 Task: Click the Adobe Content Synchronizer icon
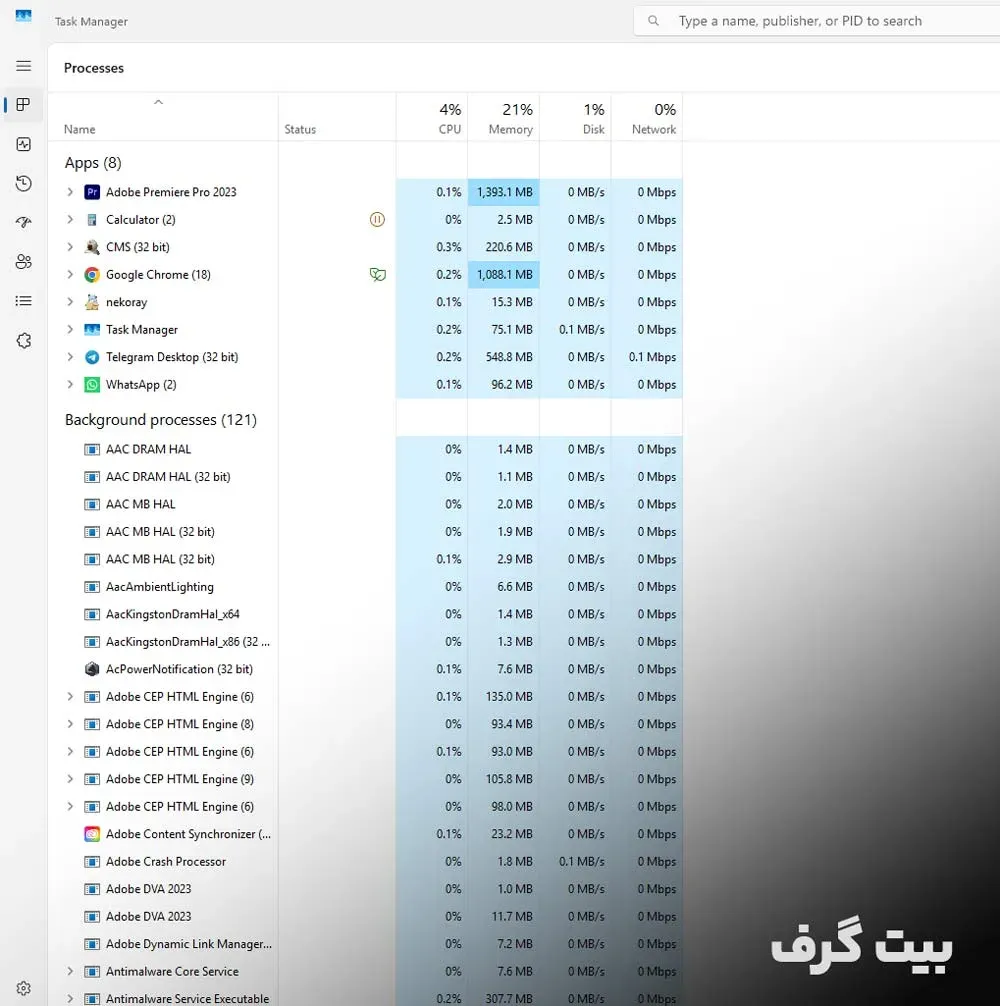click(x=92, y=834)
